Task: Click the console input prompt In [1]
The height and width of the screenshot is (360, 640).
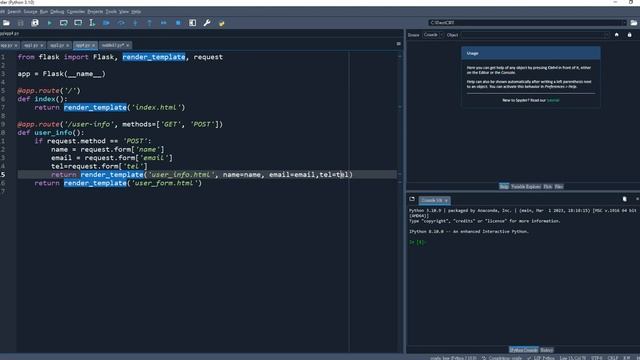Action: click(417, 242)
